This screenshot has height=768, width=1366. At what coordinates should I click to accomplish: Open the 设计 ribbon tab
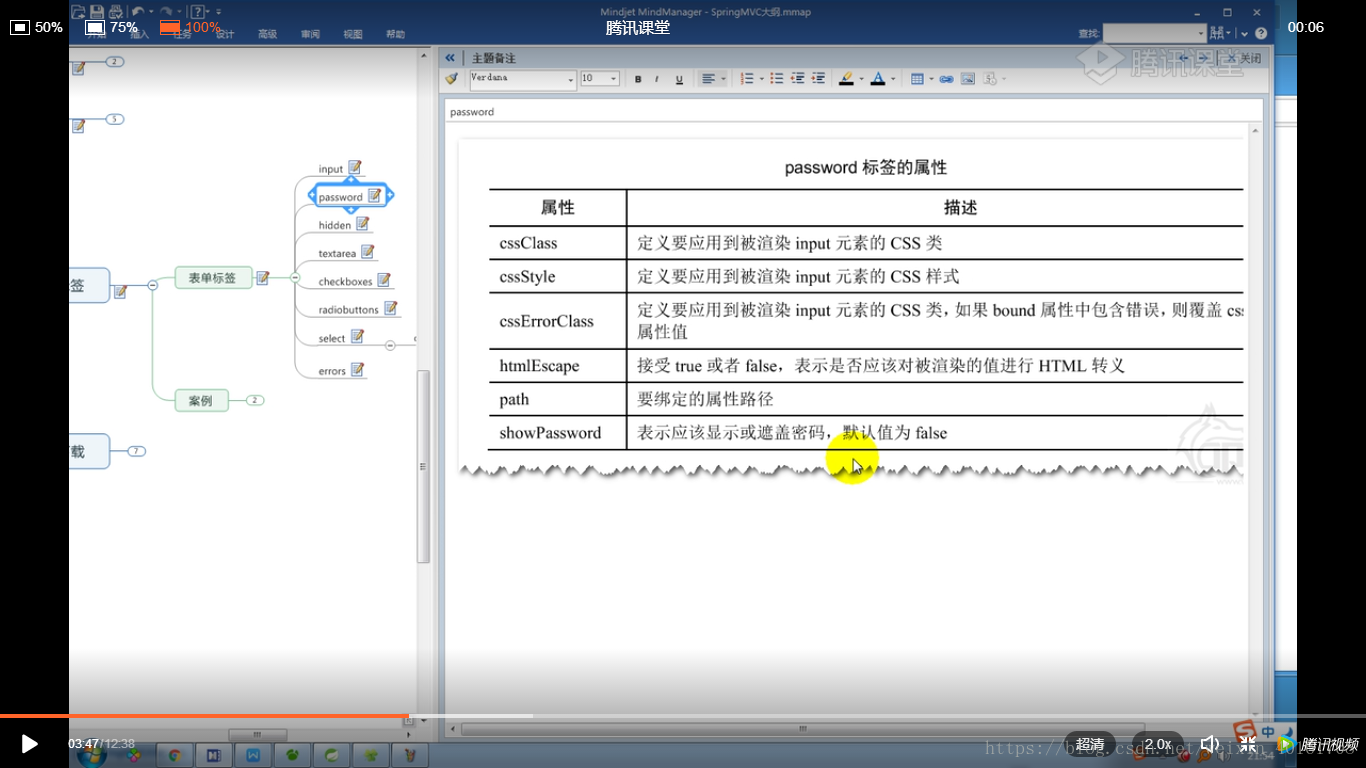point(225,34)
